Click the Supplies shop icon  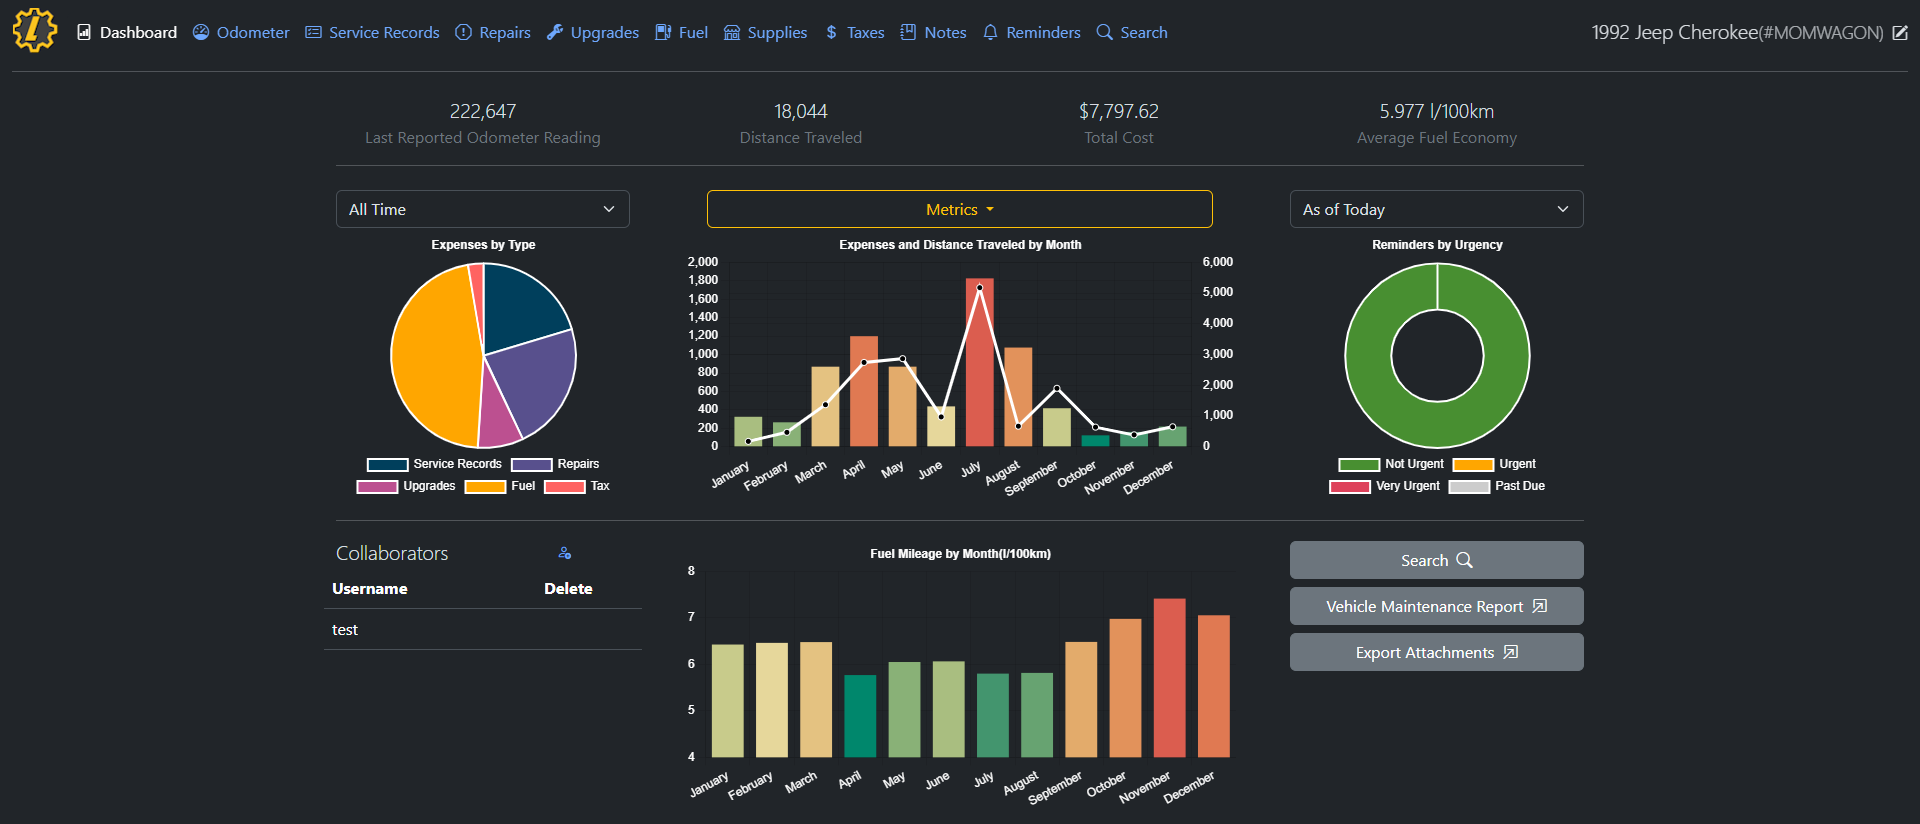[732, 32]
